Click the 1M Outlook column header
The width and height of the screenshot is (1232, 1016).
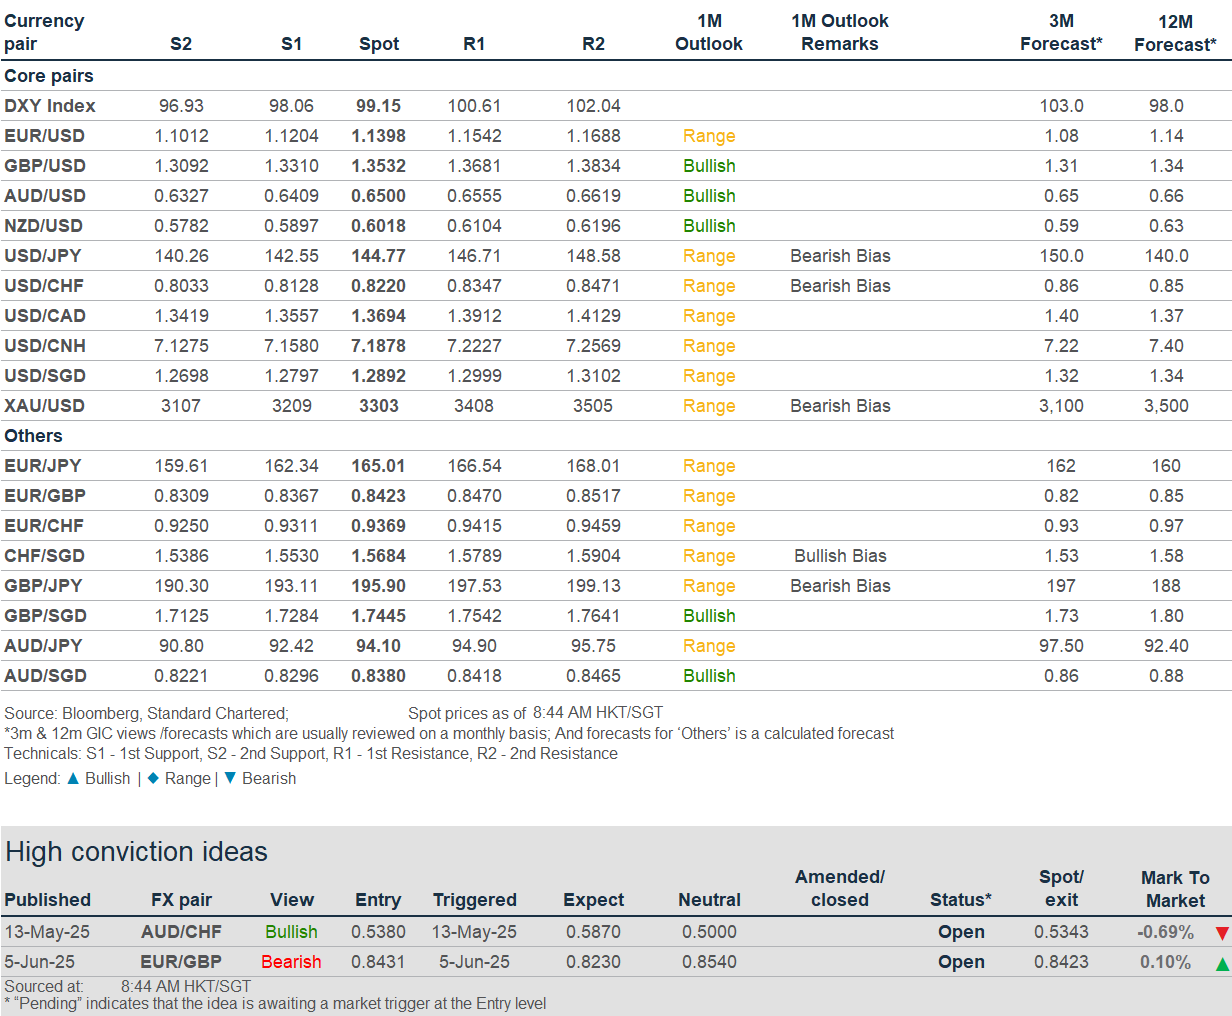[x=709, y=33]
